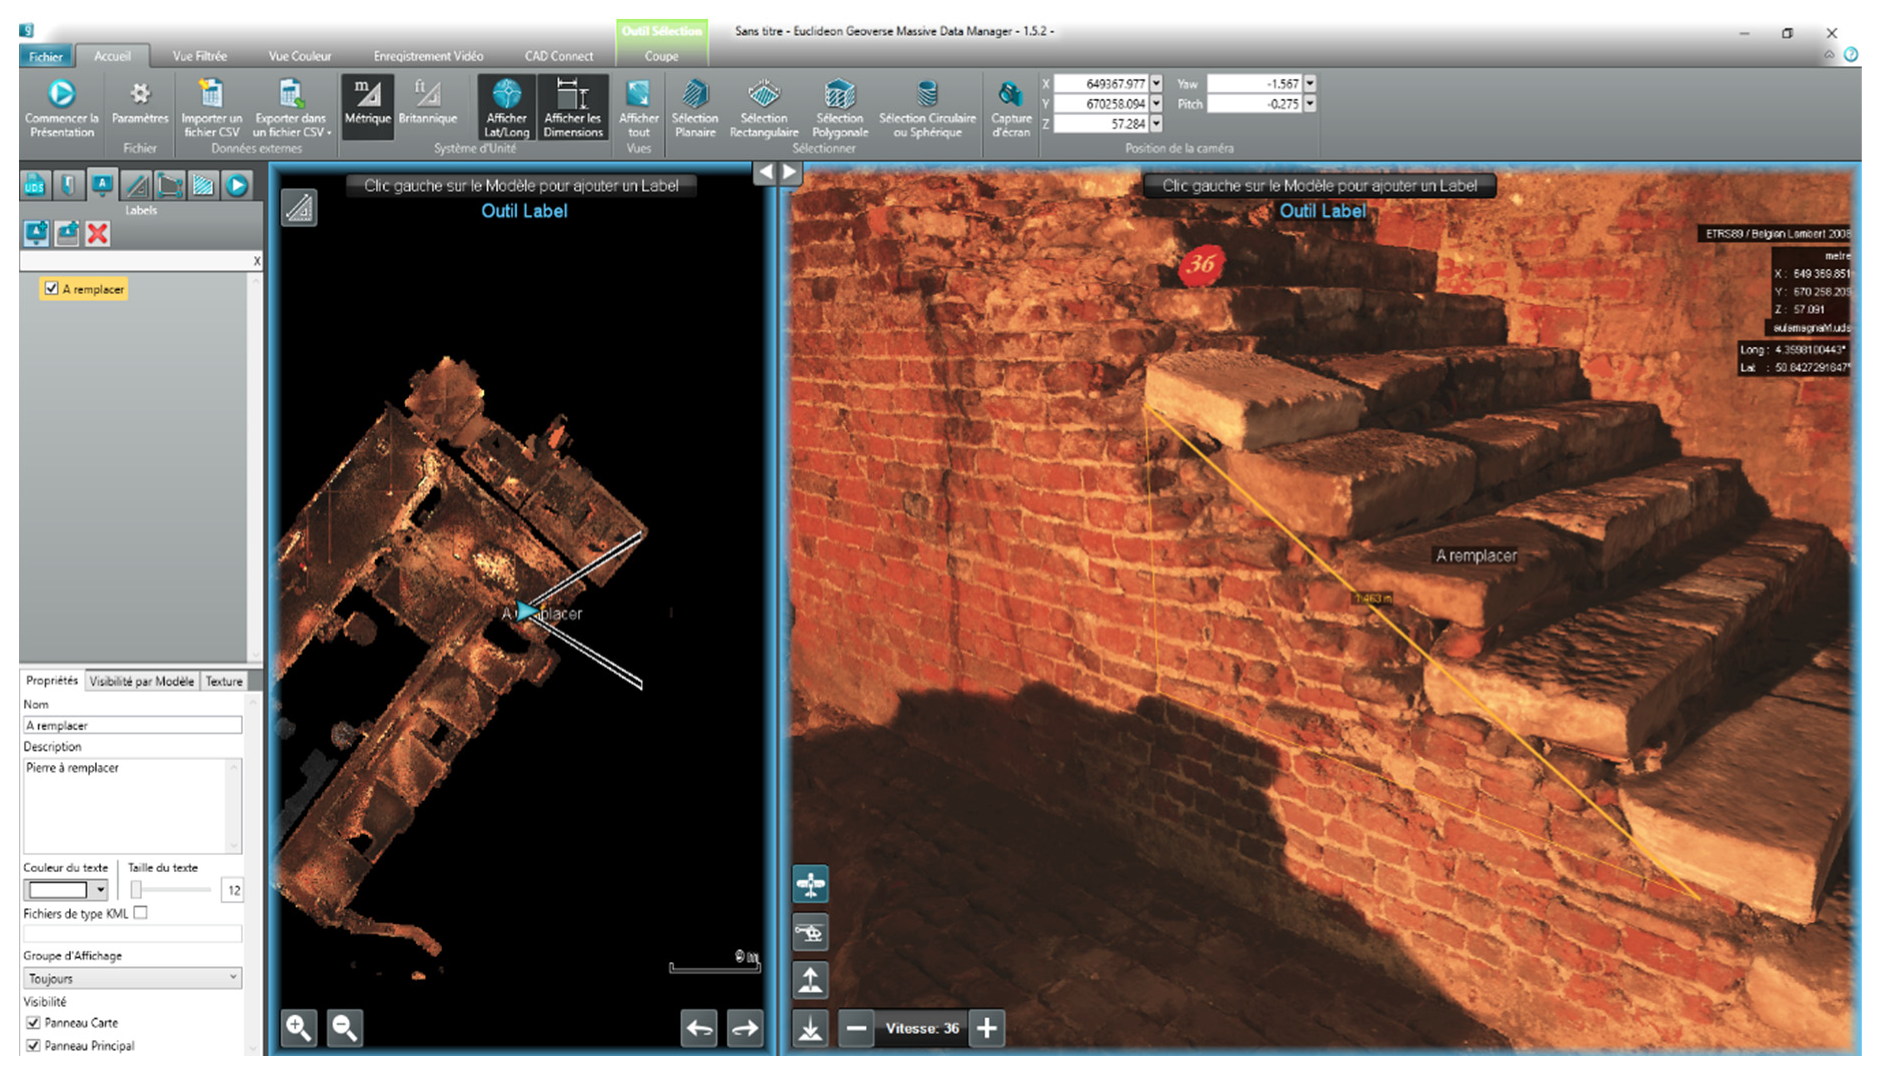Click Afficher tout Vues icon
1880x1076 pixels.
(x=638, y=95)
